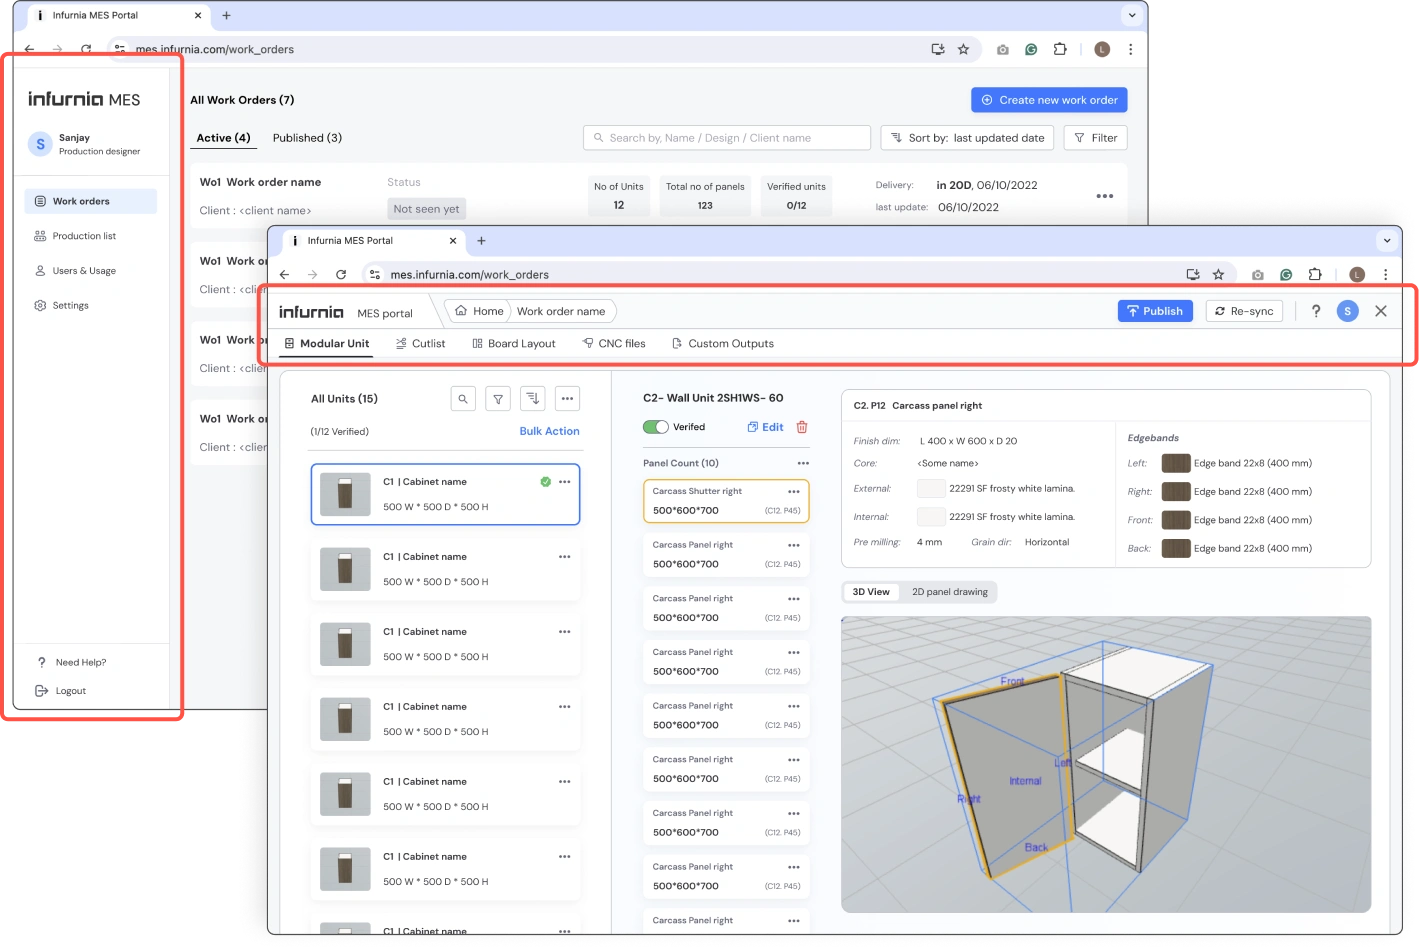1420x952 pixels.
Task: Click Edit for the C2 Wall Unit
Action: [x=765, y=427]
